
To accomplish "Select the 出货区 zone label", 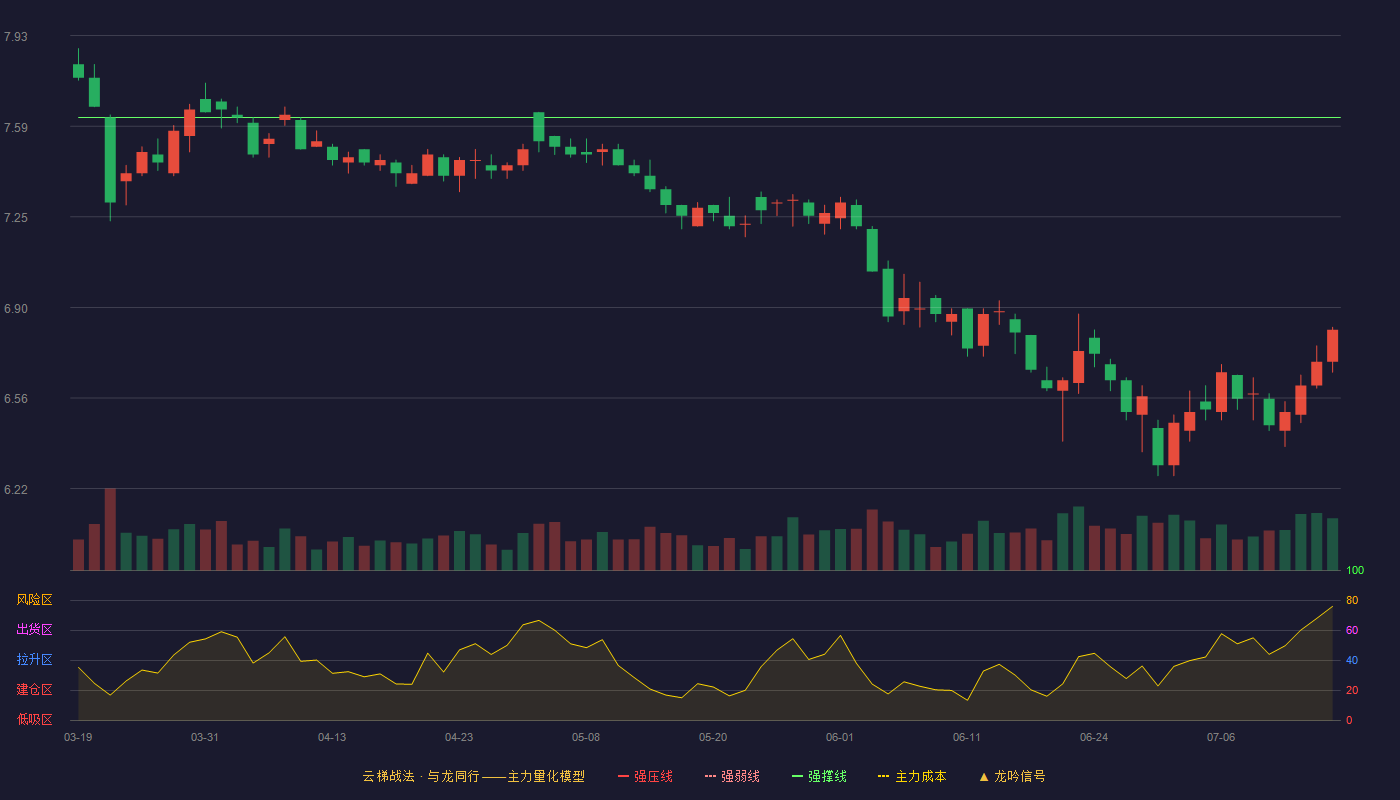I will pyautogui.click(x=34, y=630).
